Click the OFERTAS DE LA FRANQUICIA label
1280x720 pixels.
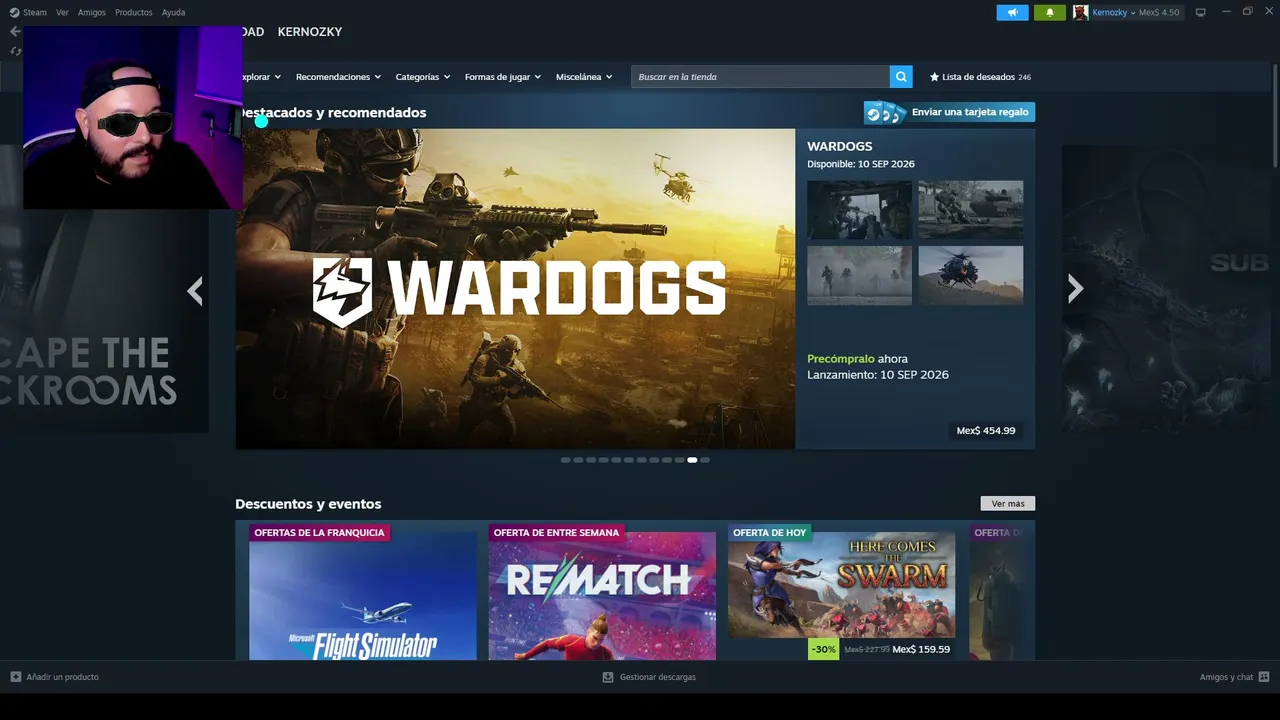(319, 533)
